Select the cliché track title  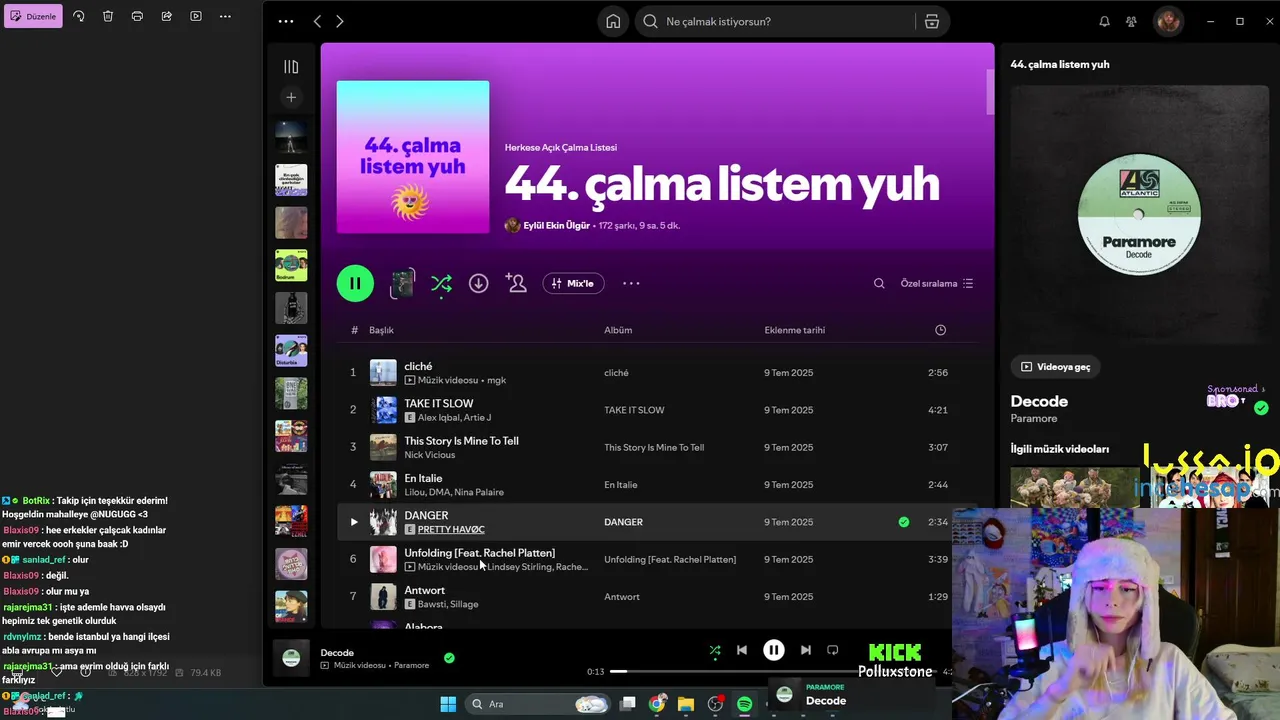point(418,366)
